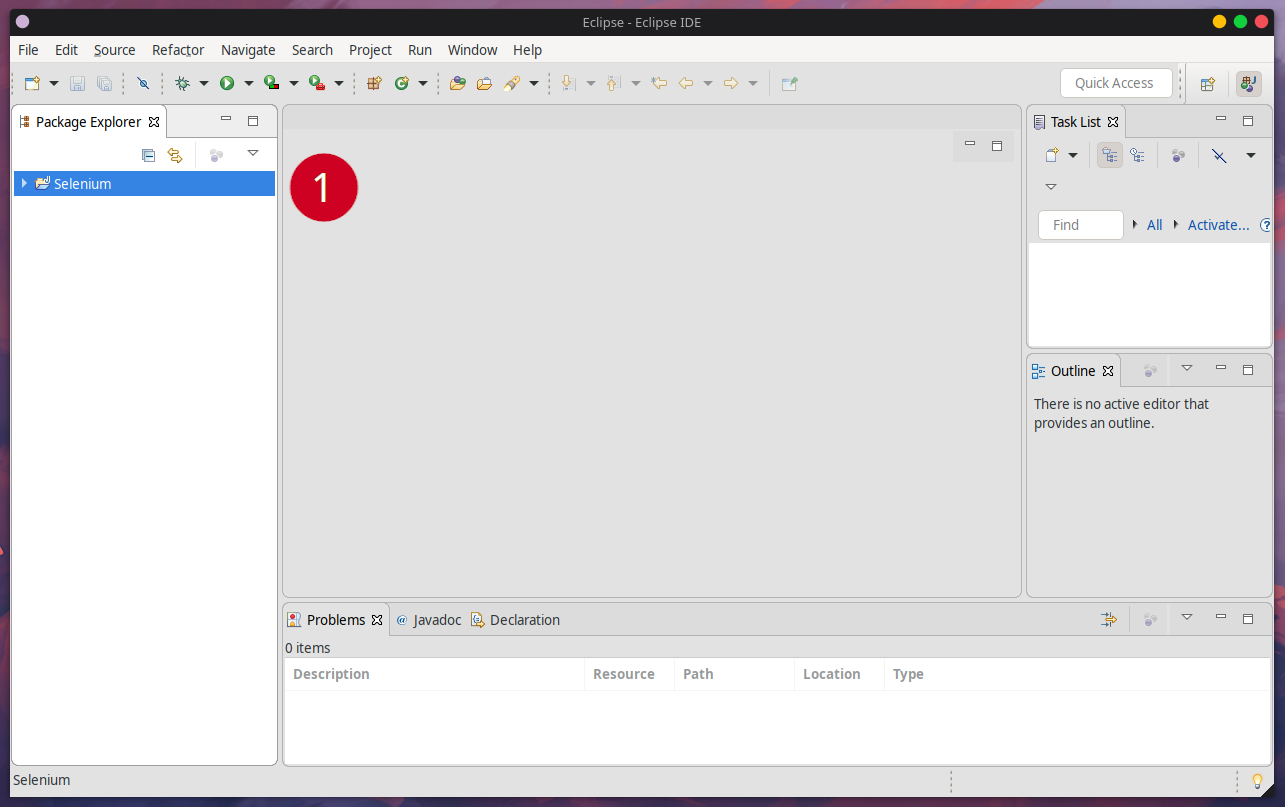Toggle Focus on Active Task in Outline
The height and width of the screenshot is (807, 1285).
(1150, 371)
